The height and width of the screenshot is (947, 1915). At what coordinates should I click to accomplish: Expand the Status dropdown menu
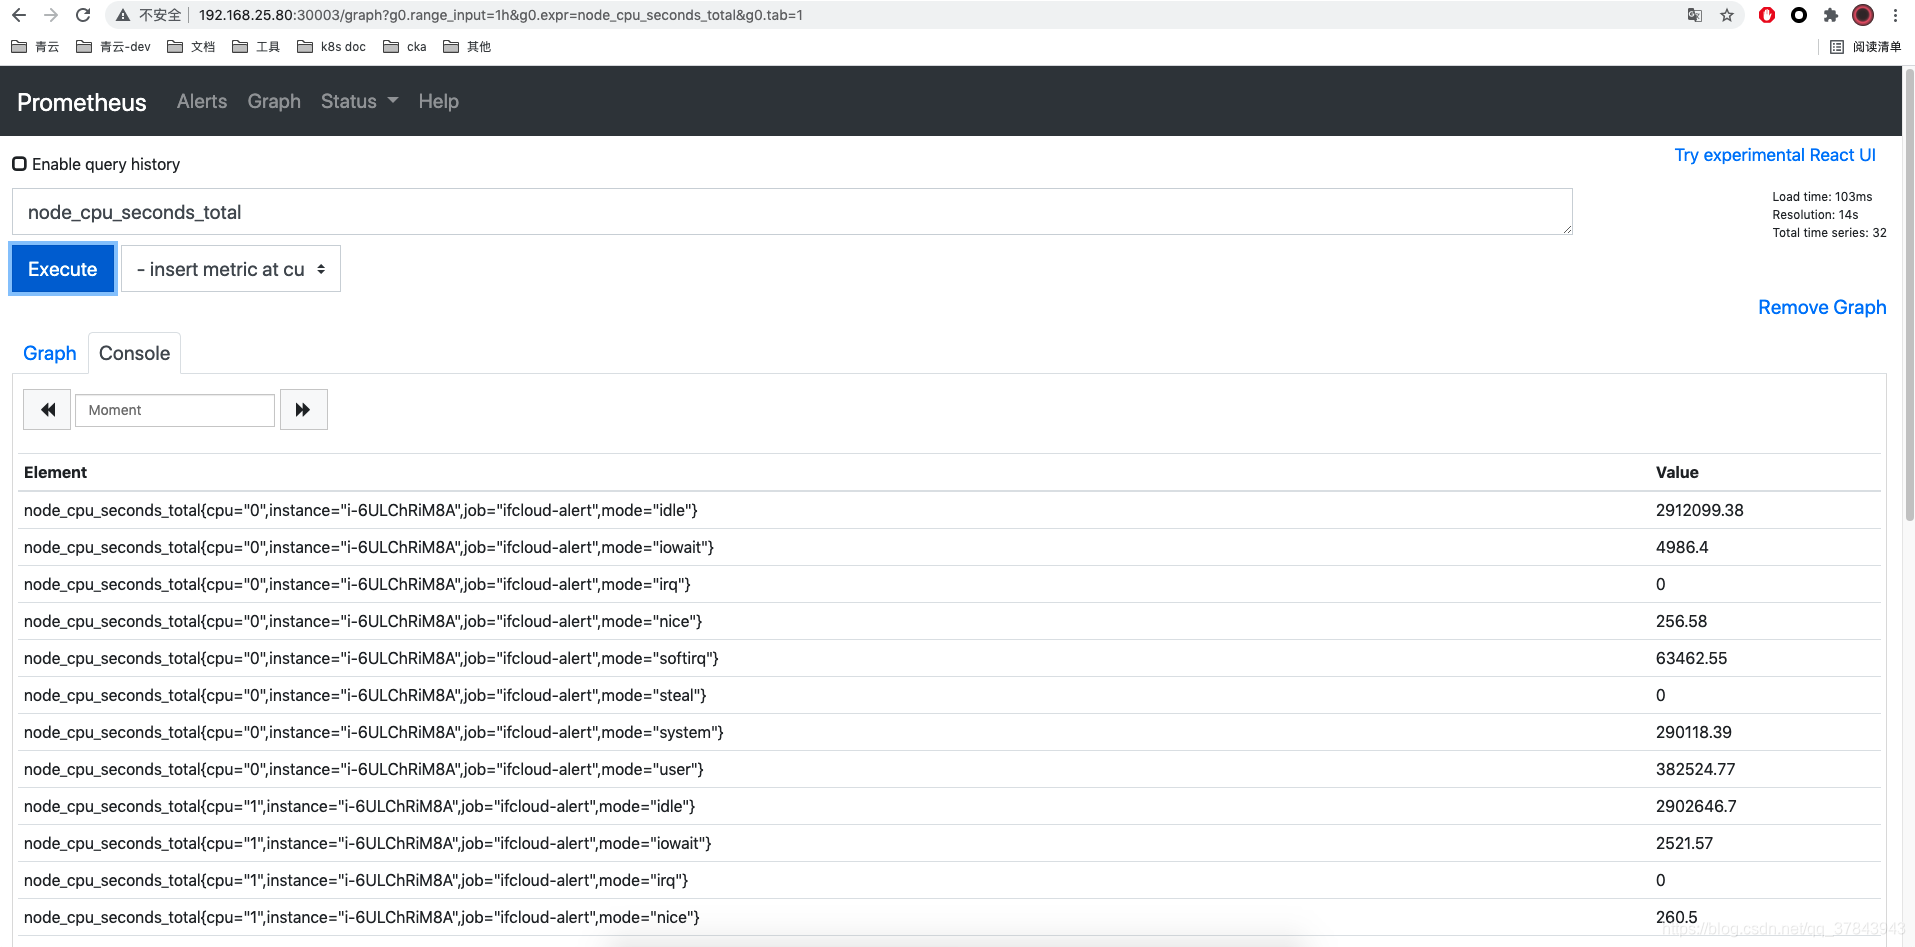(x=359, y=101)
